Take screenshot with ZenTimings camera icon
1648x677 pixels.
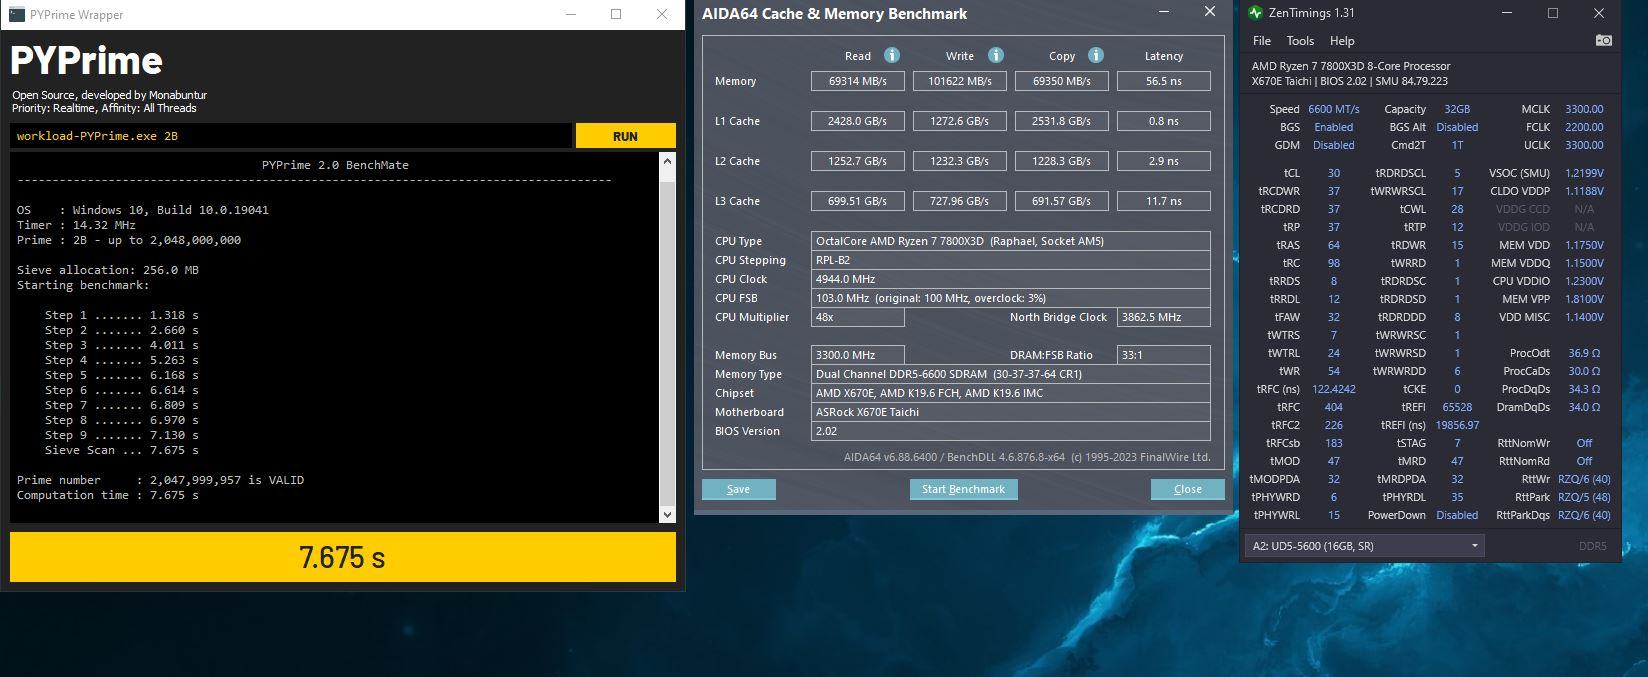point(1604,41)
